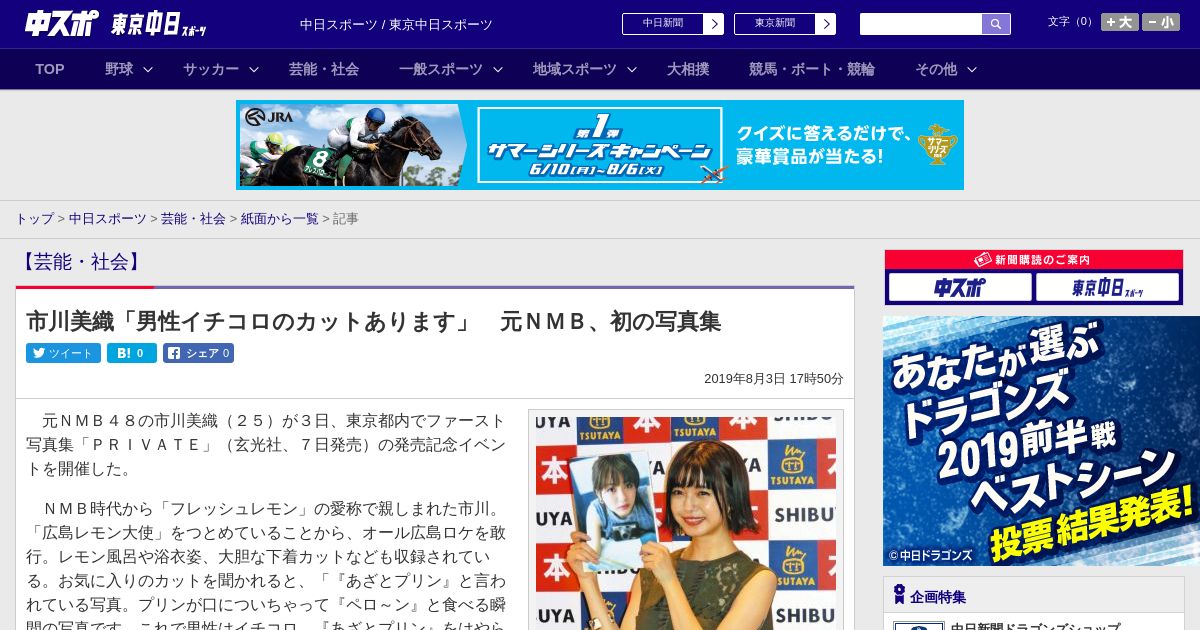Open 競馬・ボート・競輪 navigation item
Screen dimensions: 1200x630
[x=812, y=69]
